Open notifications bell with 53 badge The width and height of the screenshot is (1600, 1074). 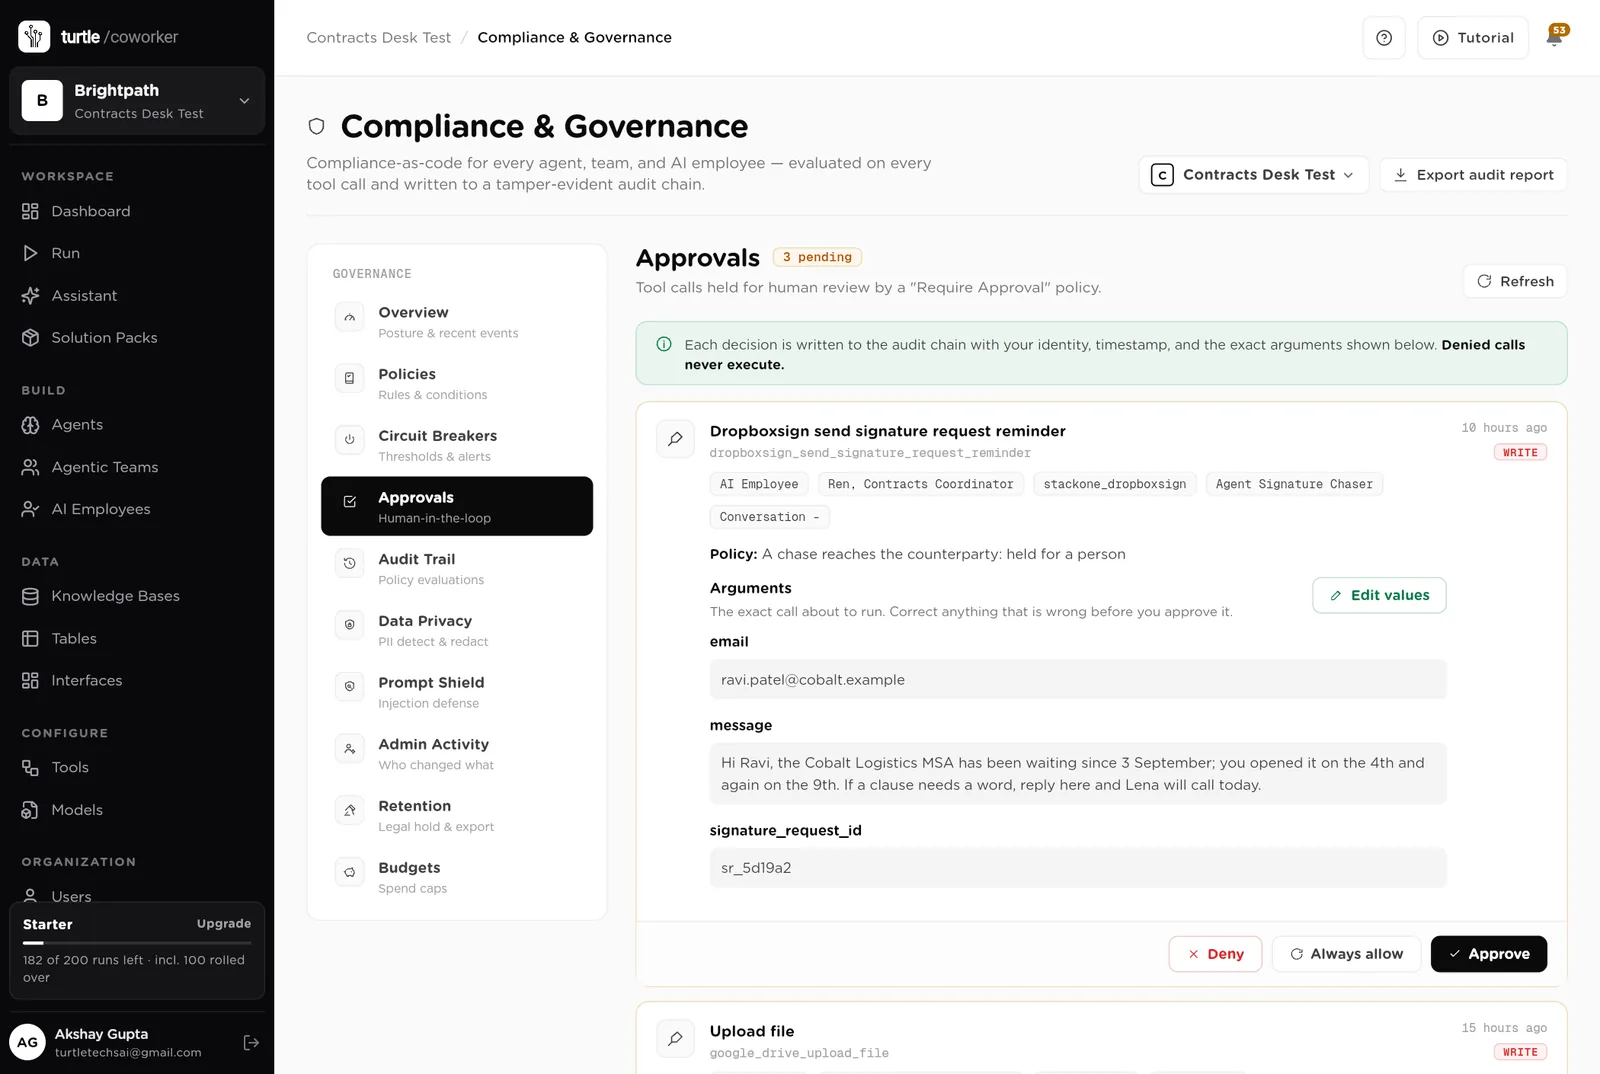[x=1555, y=37]
